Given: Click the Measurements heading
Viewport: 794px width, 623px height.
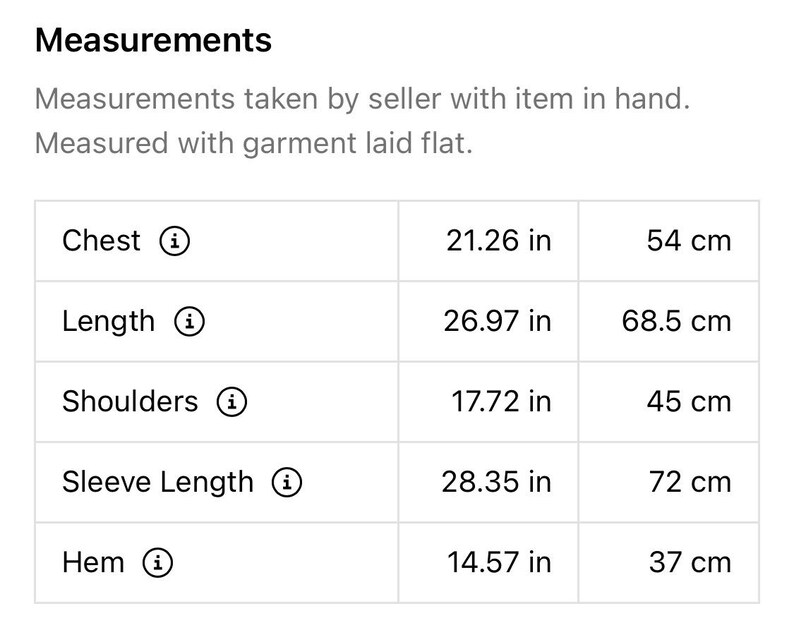Looking at the screenshot, I should pyautogui.click(x=153, y=40).
